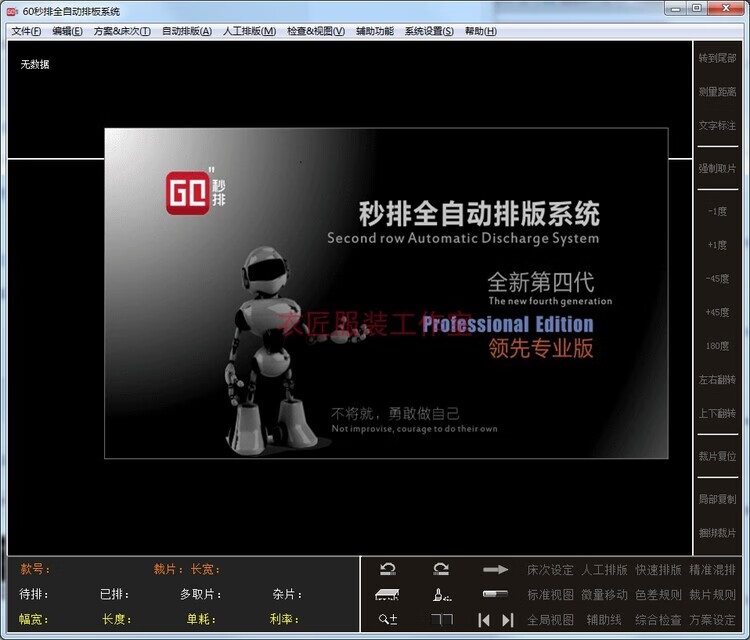The image size is (750, 640).
Task: Jump to last with skip-forward icon
Action: 507,620
